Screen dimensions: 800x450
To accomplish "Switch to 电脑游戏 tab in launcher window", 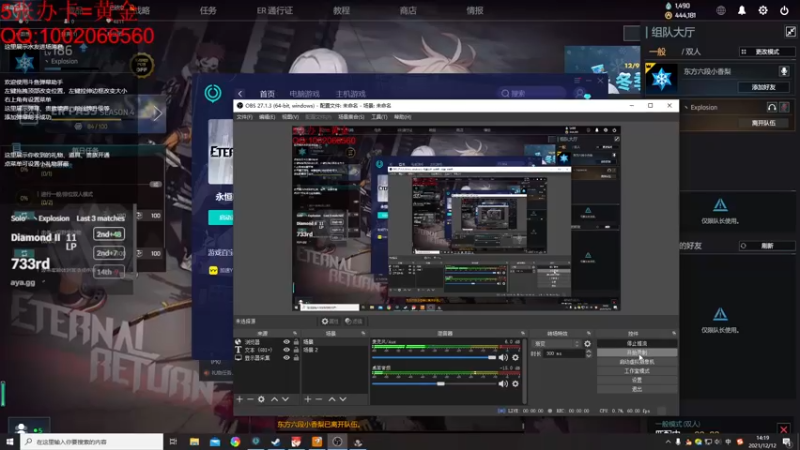I will pos(304,94).
